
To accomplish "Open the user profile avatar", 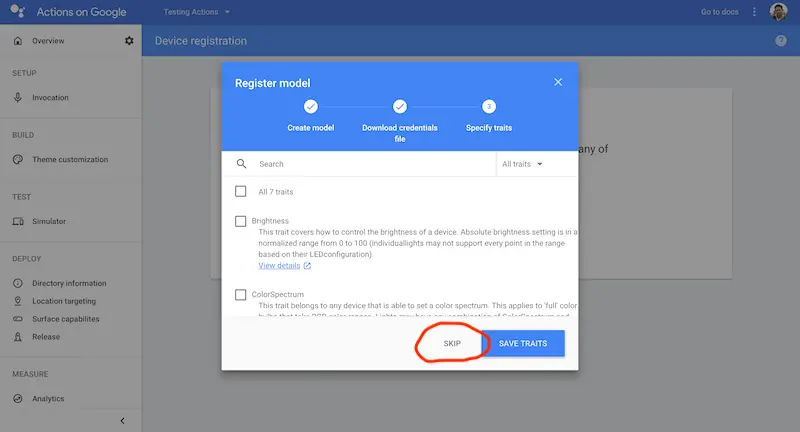I will tap(779, 12).
